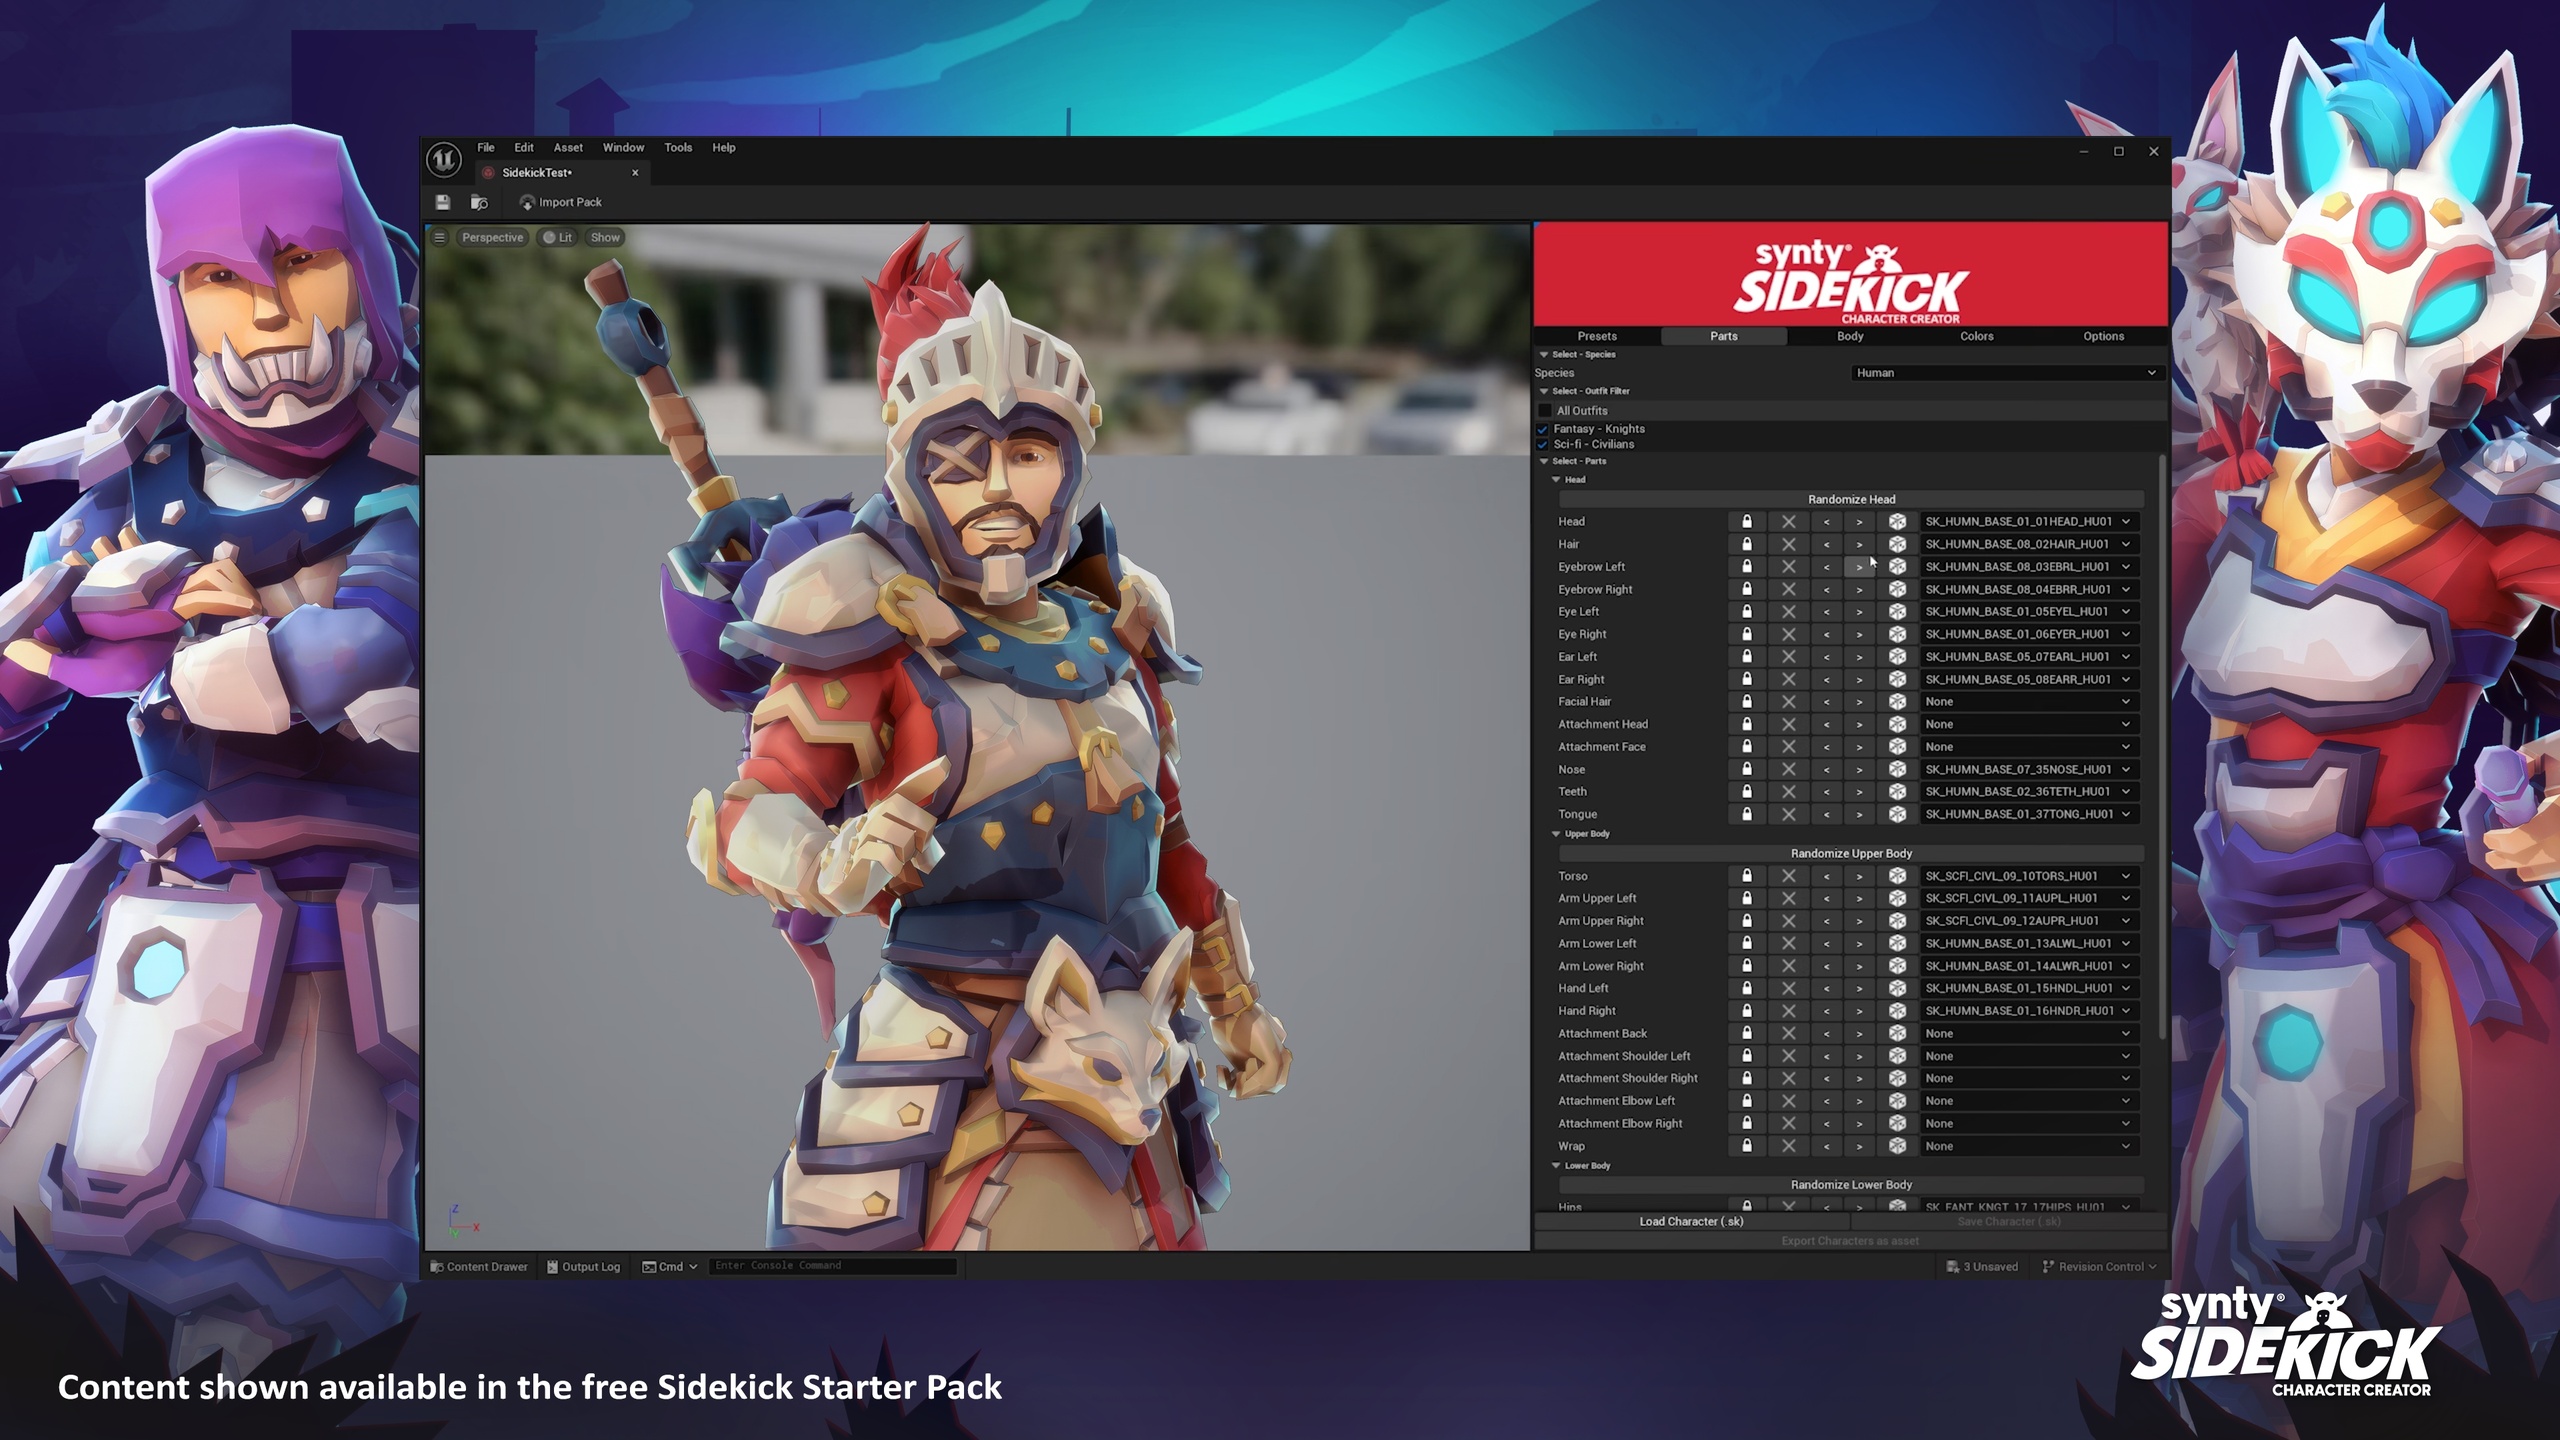
Task: Toggle lock on Attachment Elbow Left
Action: tap(1746, 1101)
